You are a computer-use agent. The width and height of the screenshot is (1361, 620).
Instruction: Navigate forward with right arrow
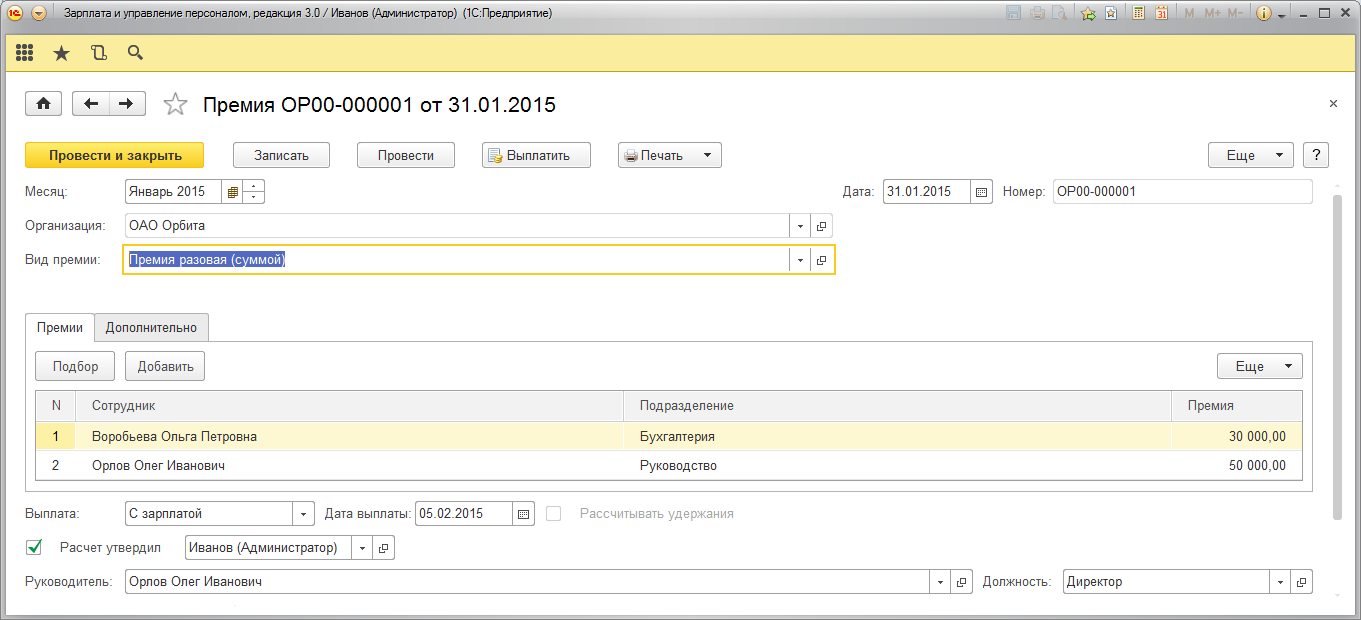(x=127, y=104)
